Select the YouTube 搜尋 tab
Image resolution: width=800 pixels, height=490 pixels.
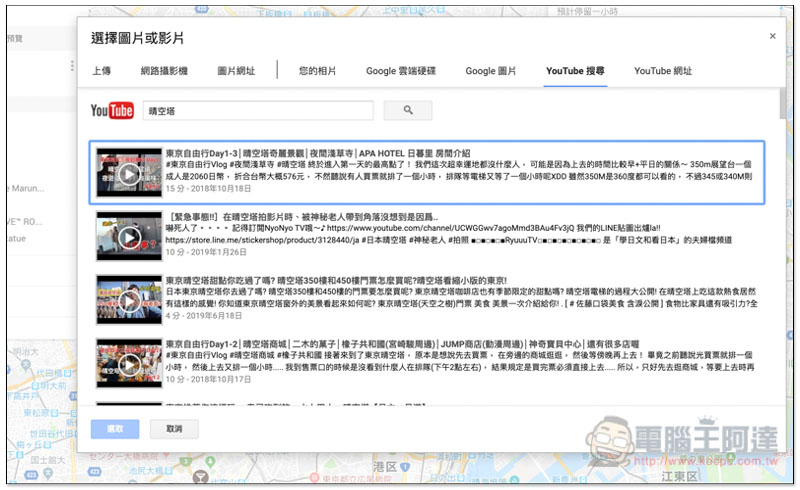pyautogui.click(x=575, y=71)
